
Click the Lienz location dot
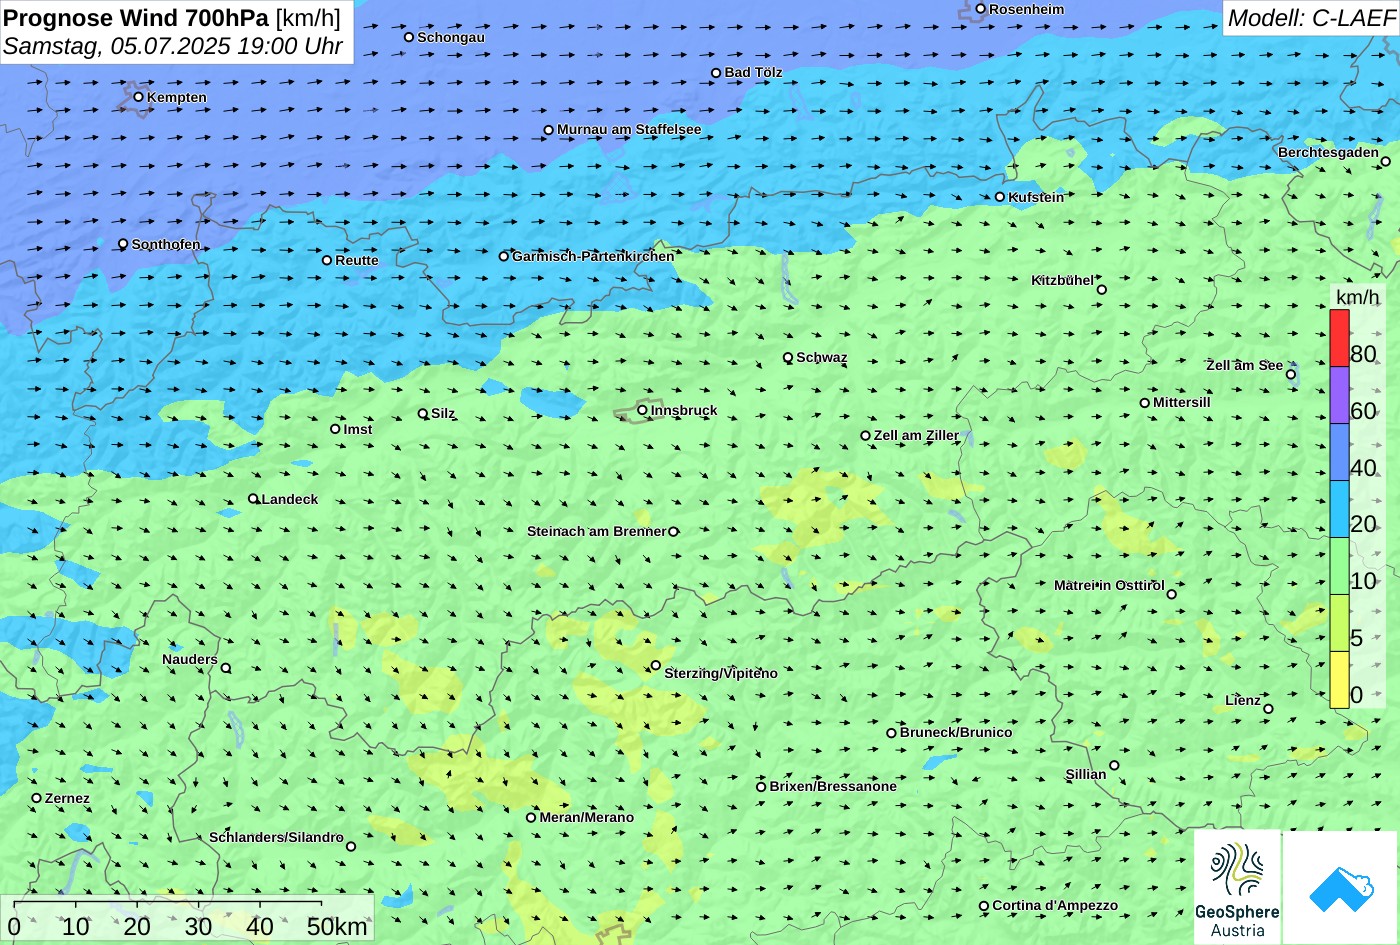(x=1268, y=709)
